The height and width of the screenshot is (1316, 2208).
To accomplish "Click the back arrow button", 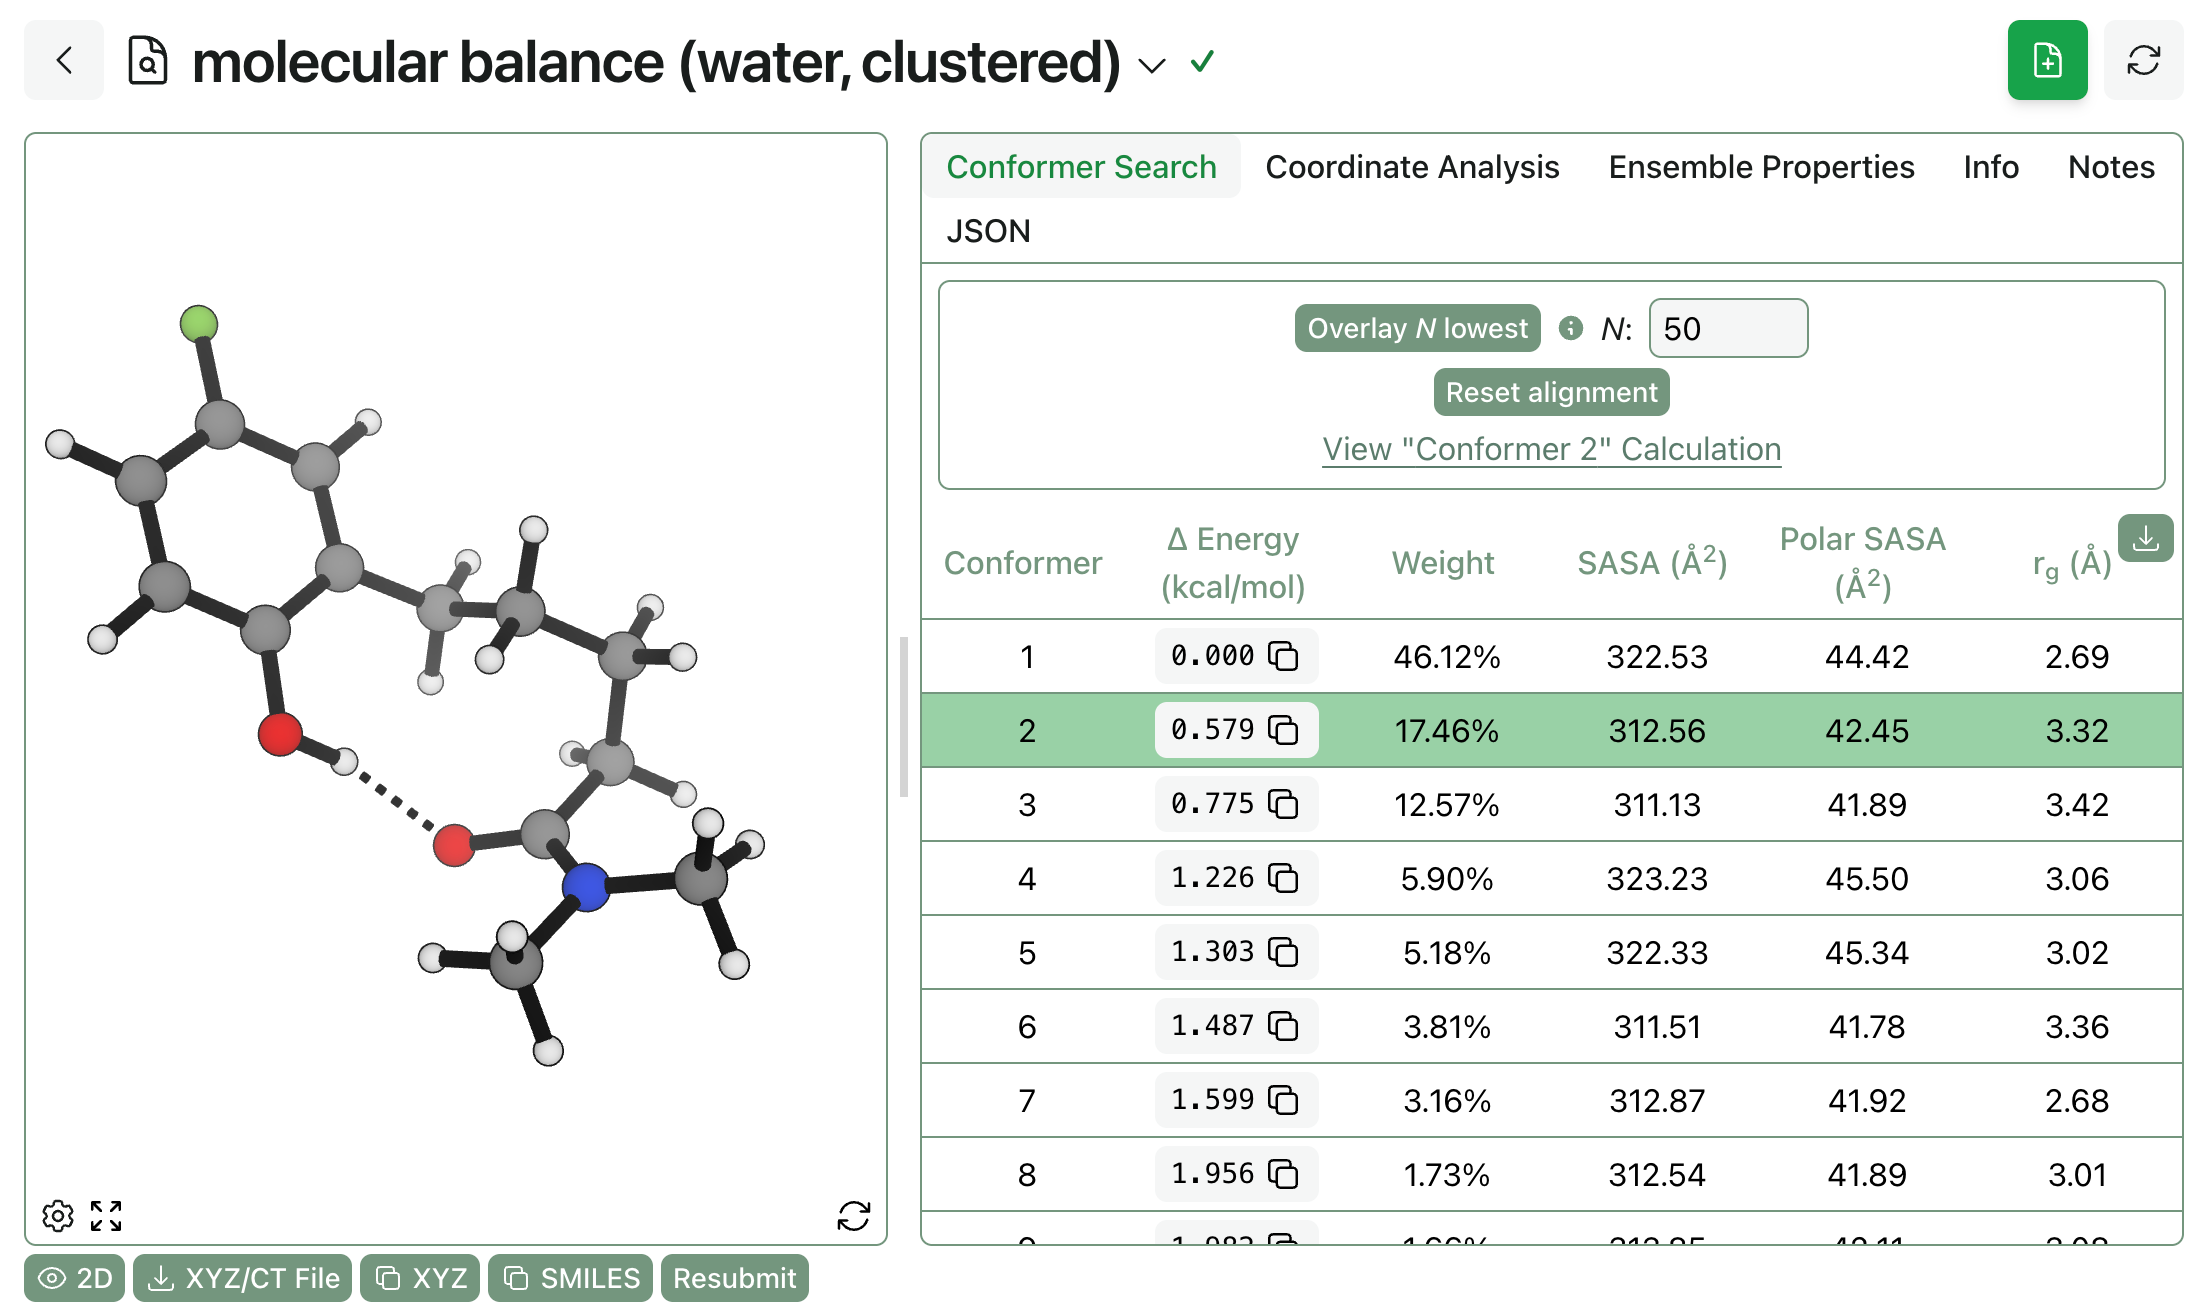I will point(64,61).
